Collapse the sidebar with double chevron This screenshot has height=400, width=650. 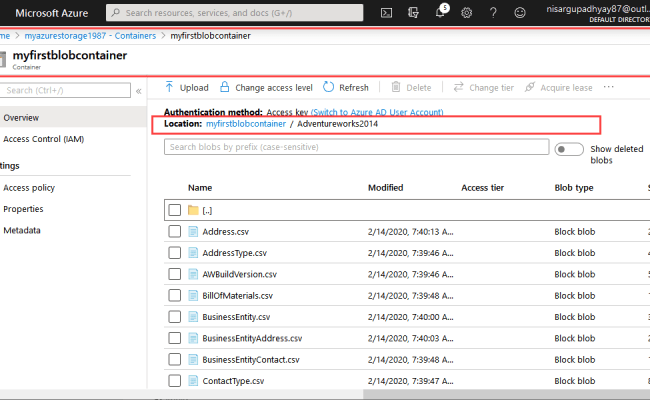(x=138, y=91)
